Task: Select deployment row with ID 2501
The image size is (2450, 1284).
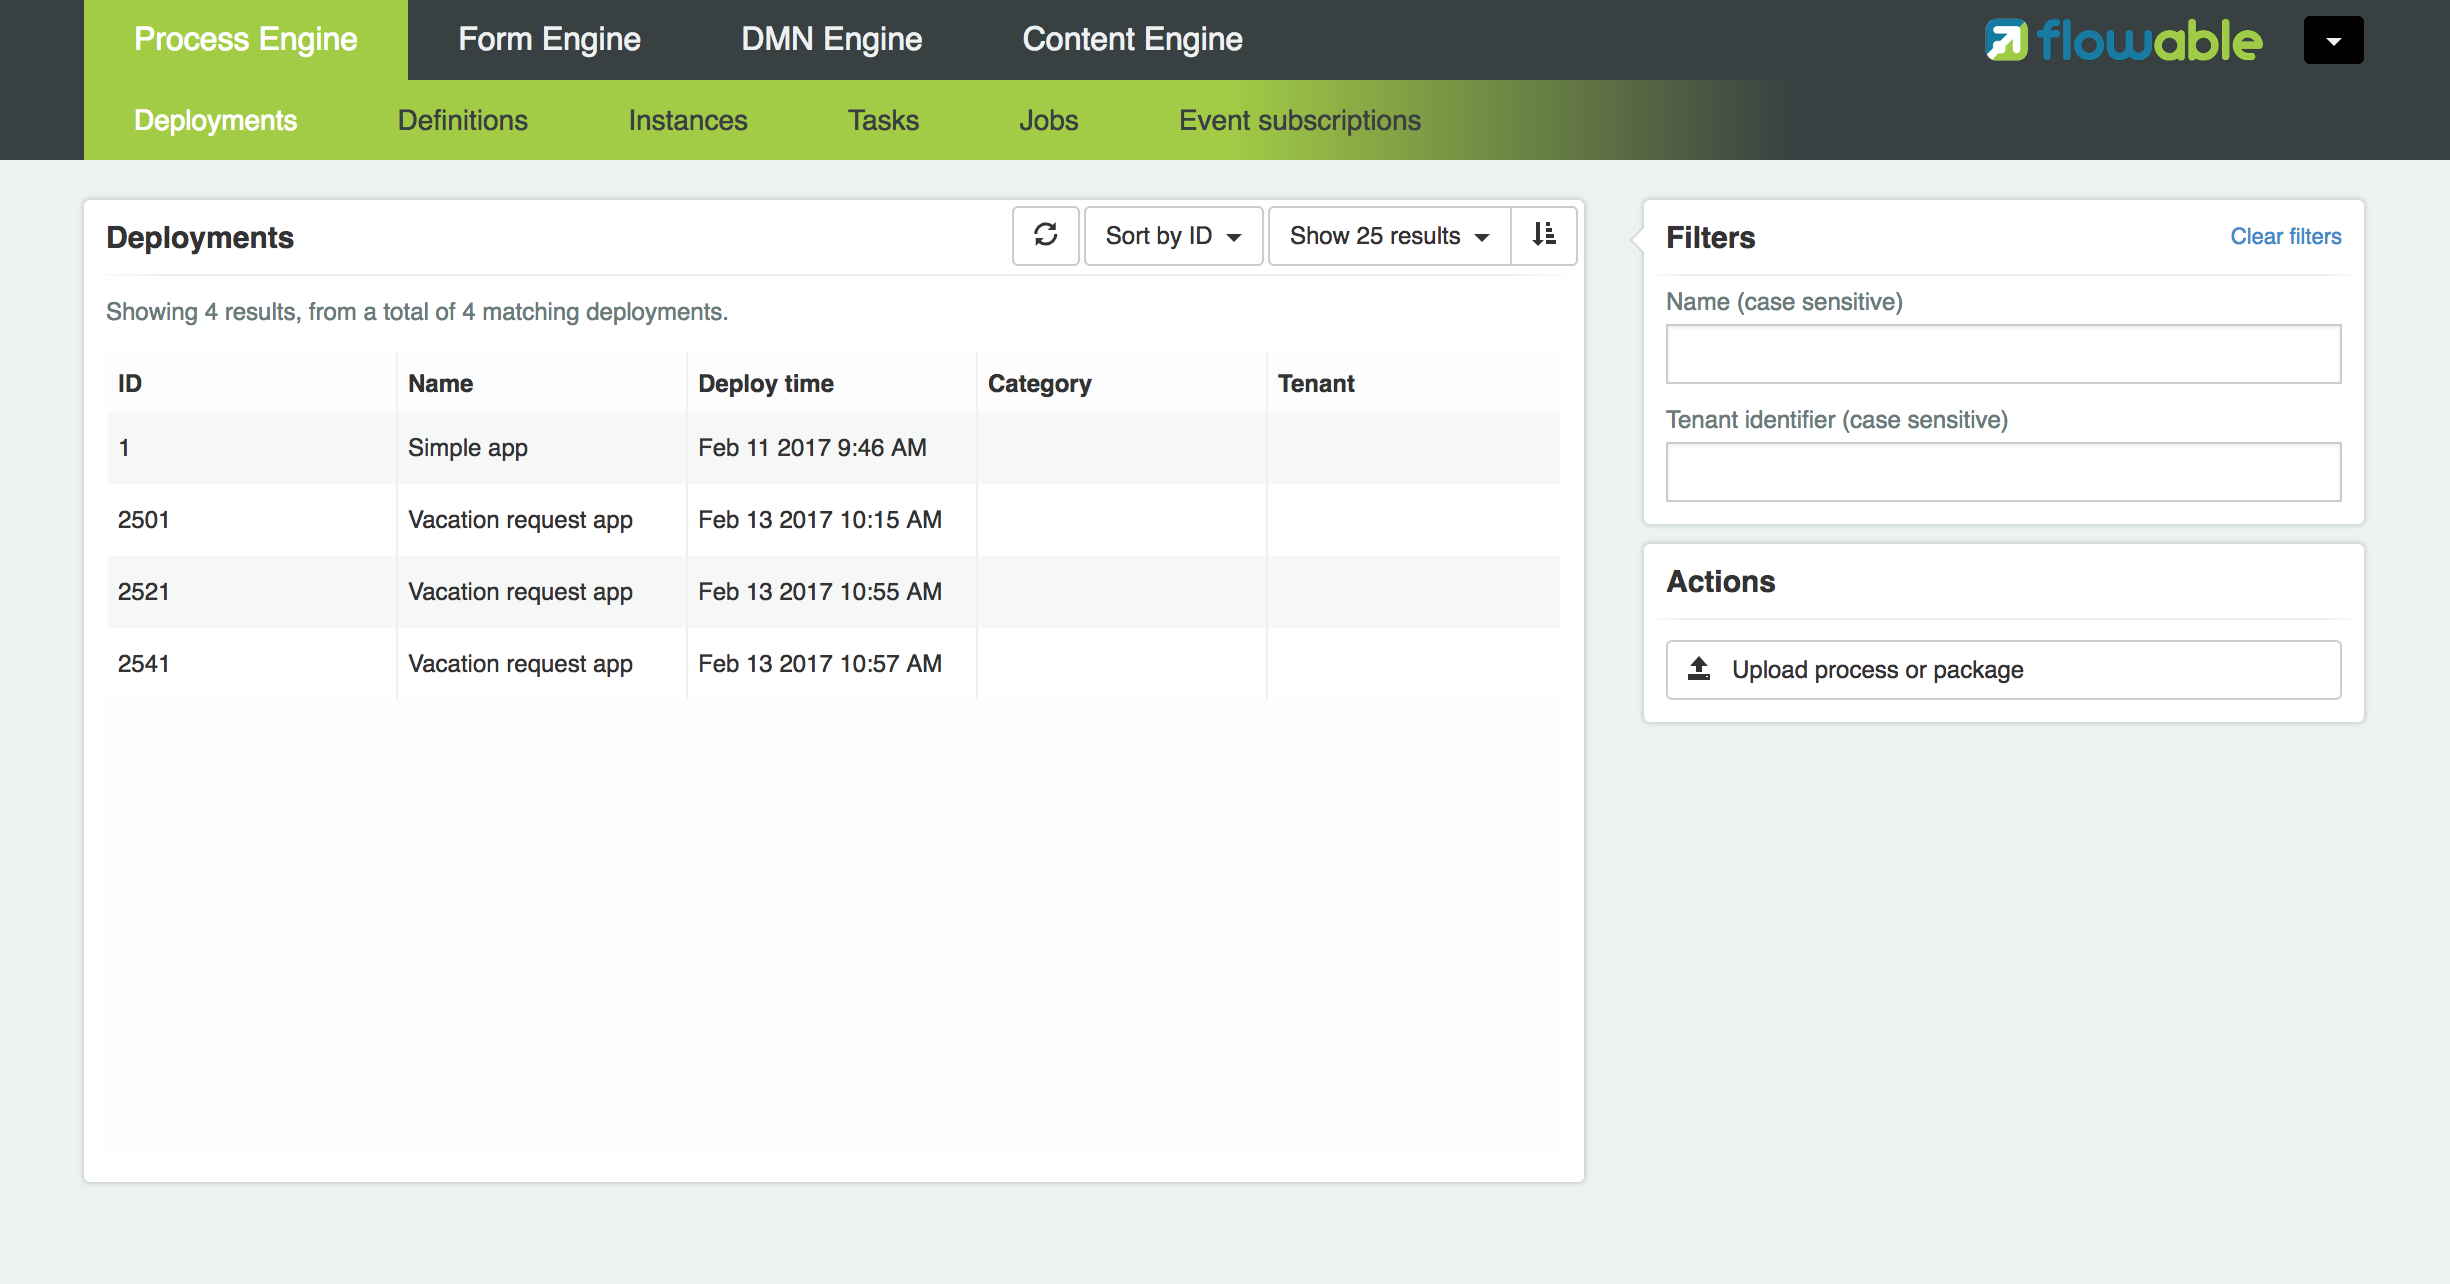Action: 833,520
